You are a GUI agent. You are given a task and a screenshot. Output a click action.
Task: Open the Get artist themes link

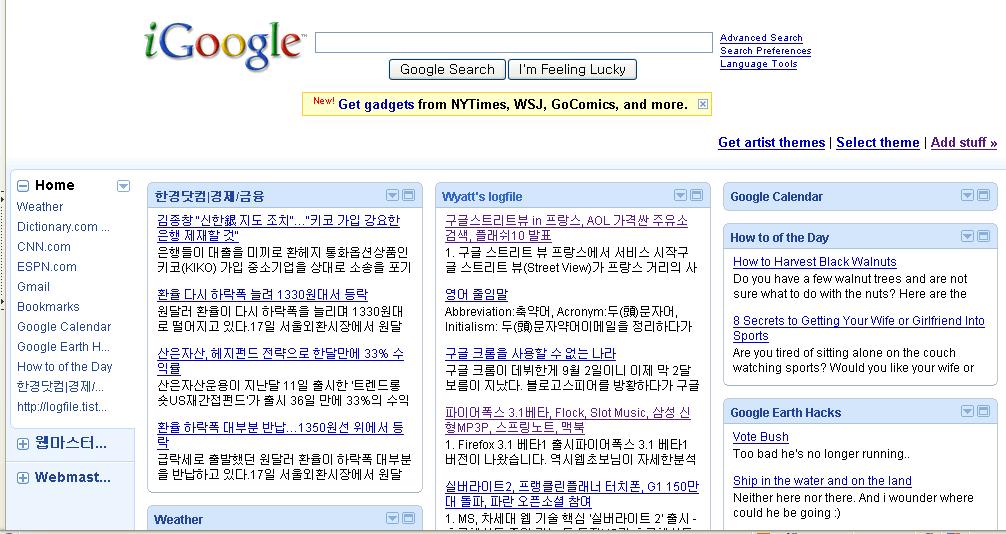771,142
